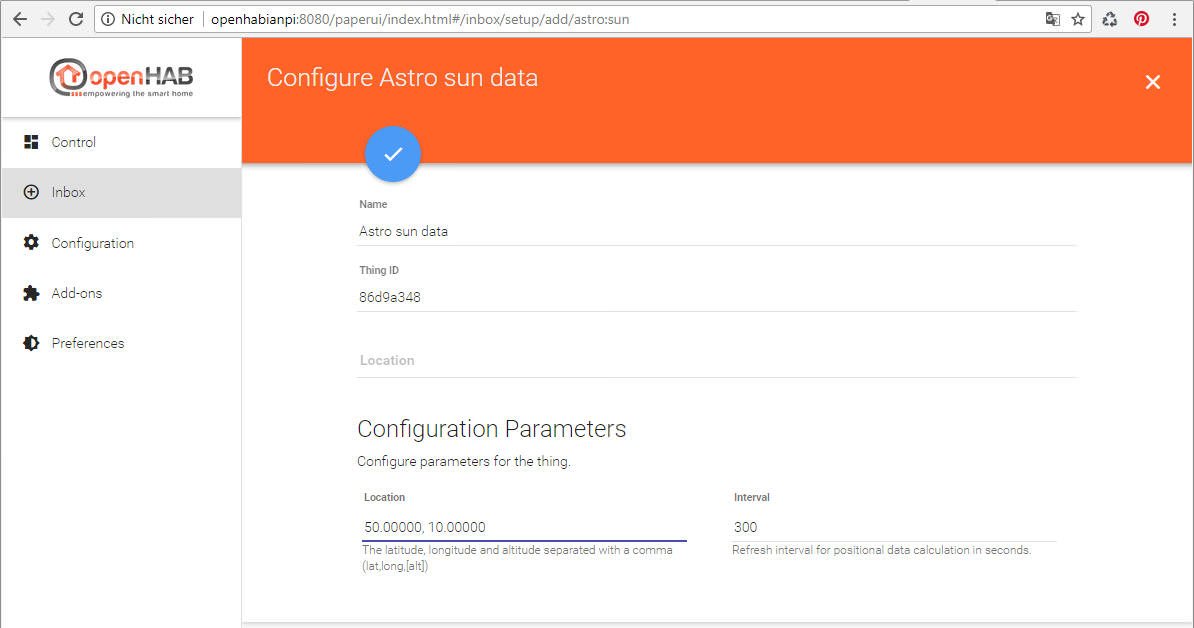Edit the Interval field value 300
This screenshot has height=628, width=1194.
click(893, 527)
